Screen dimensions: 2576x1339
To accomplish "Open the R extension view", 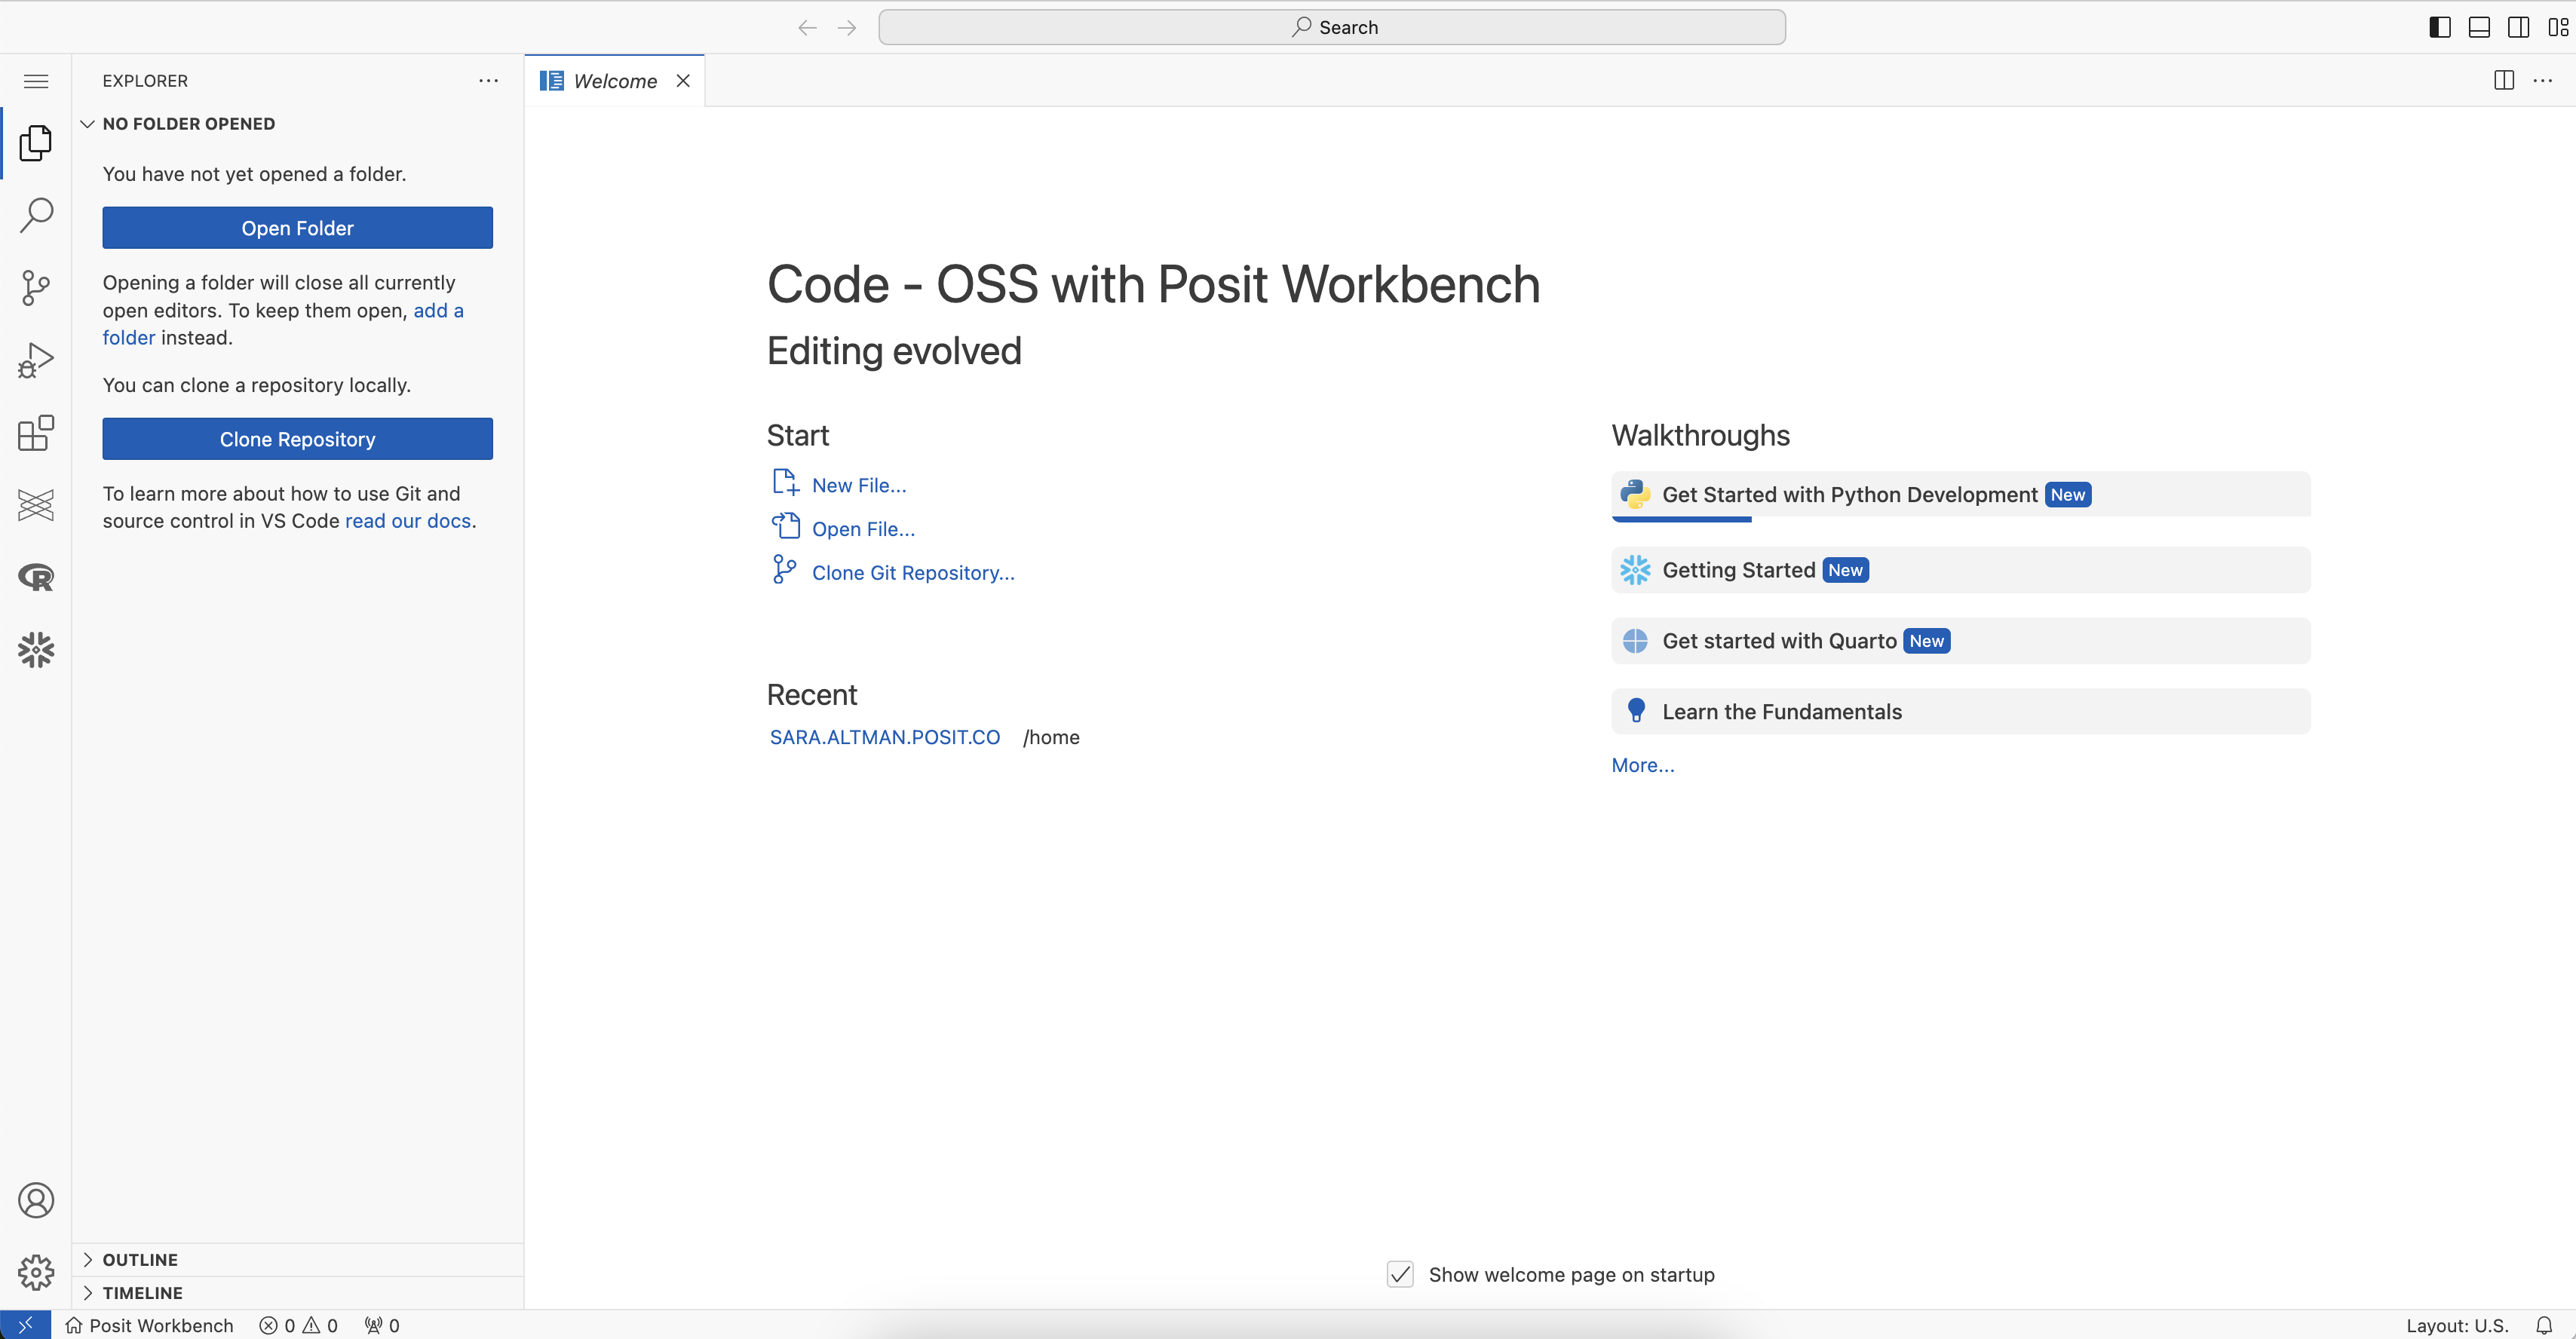I will point(36,577).
